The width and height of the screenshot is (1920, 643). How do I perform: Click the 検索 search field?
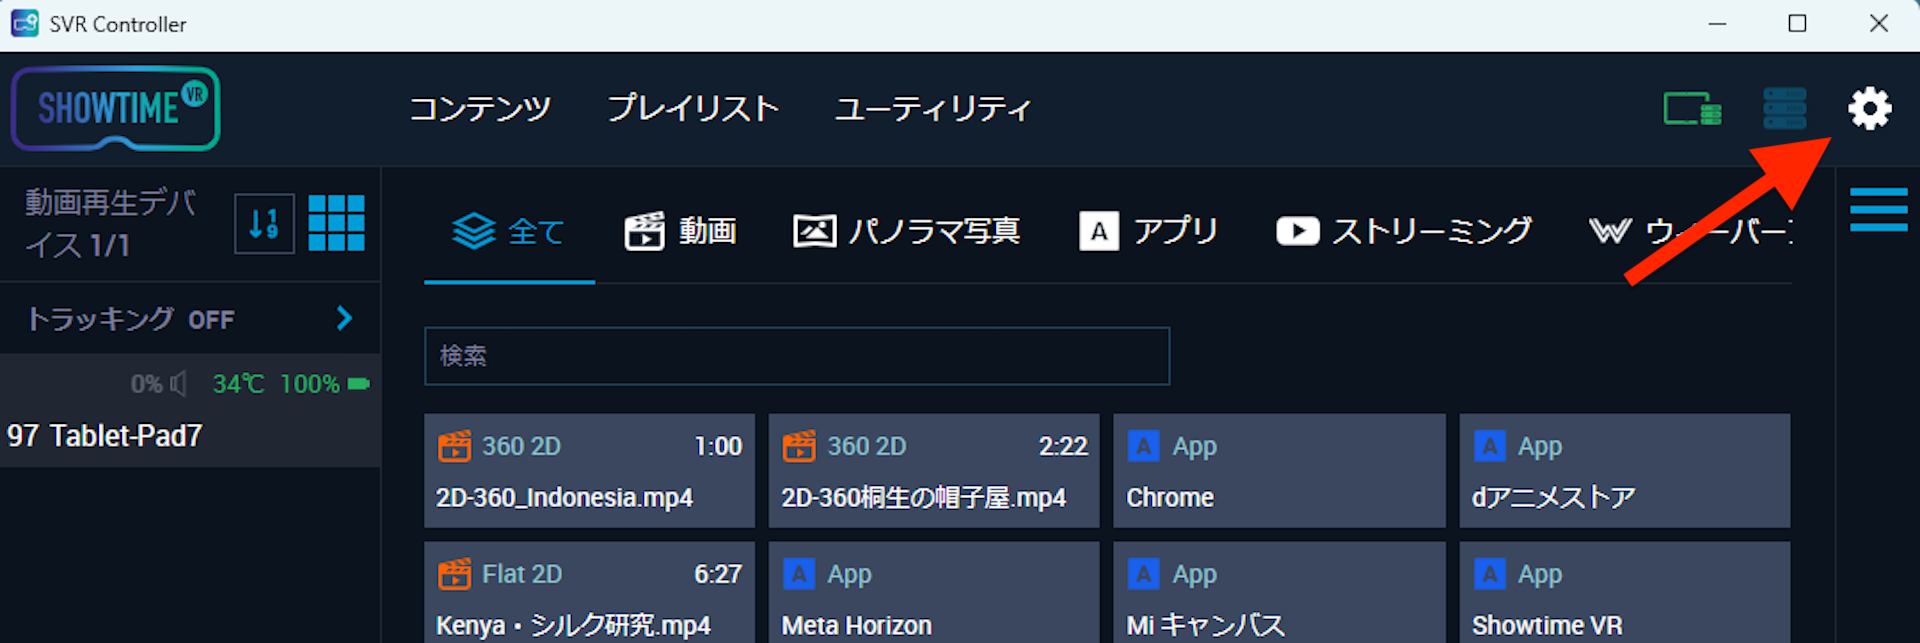(797, 356)
